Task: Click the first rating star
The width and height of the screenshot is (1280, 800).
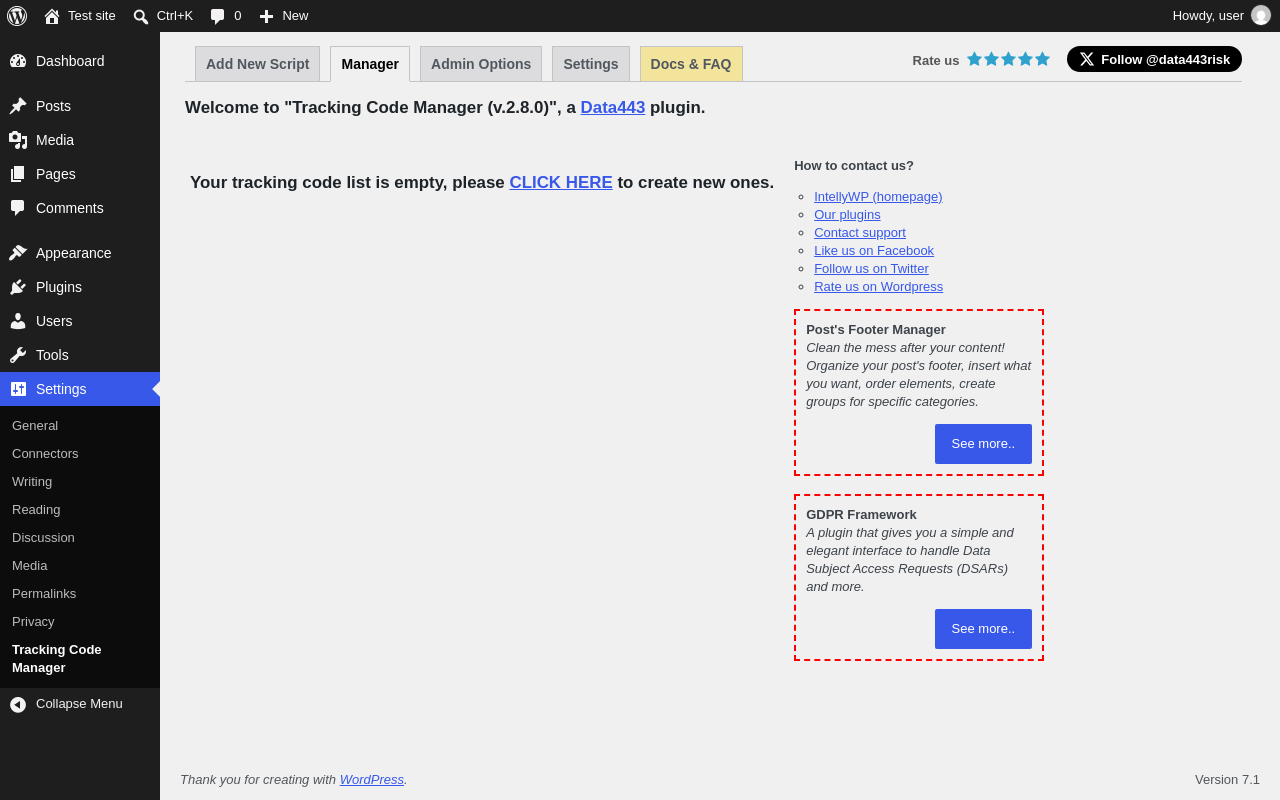Action: pyautogui.click(x=975, y=59)
